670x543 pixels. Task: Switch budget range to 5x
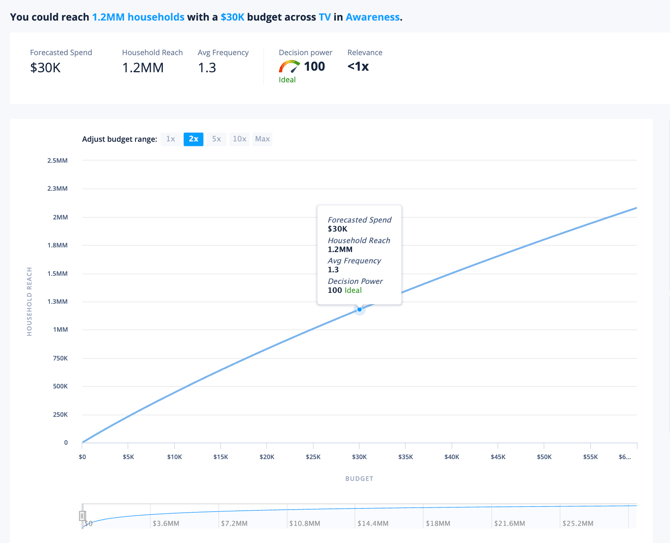(x=216, y=139)
